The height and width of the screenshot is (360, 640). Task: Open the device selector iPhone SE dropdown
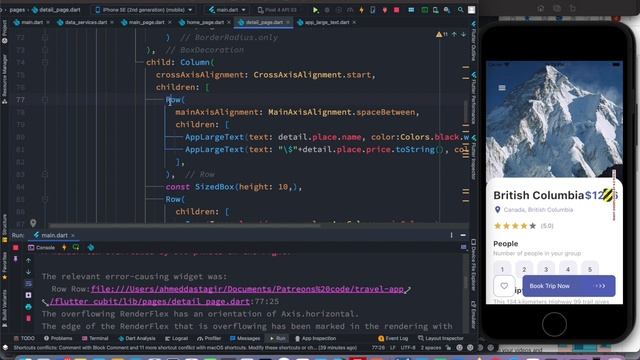click(143, 10)
